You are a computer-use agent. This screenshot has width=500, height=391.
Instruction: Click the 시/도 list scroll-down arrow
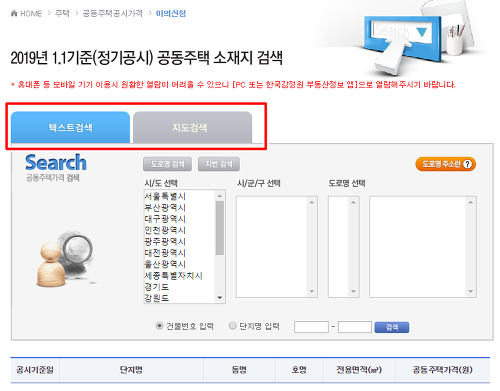220,298
